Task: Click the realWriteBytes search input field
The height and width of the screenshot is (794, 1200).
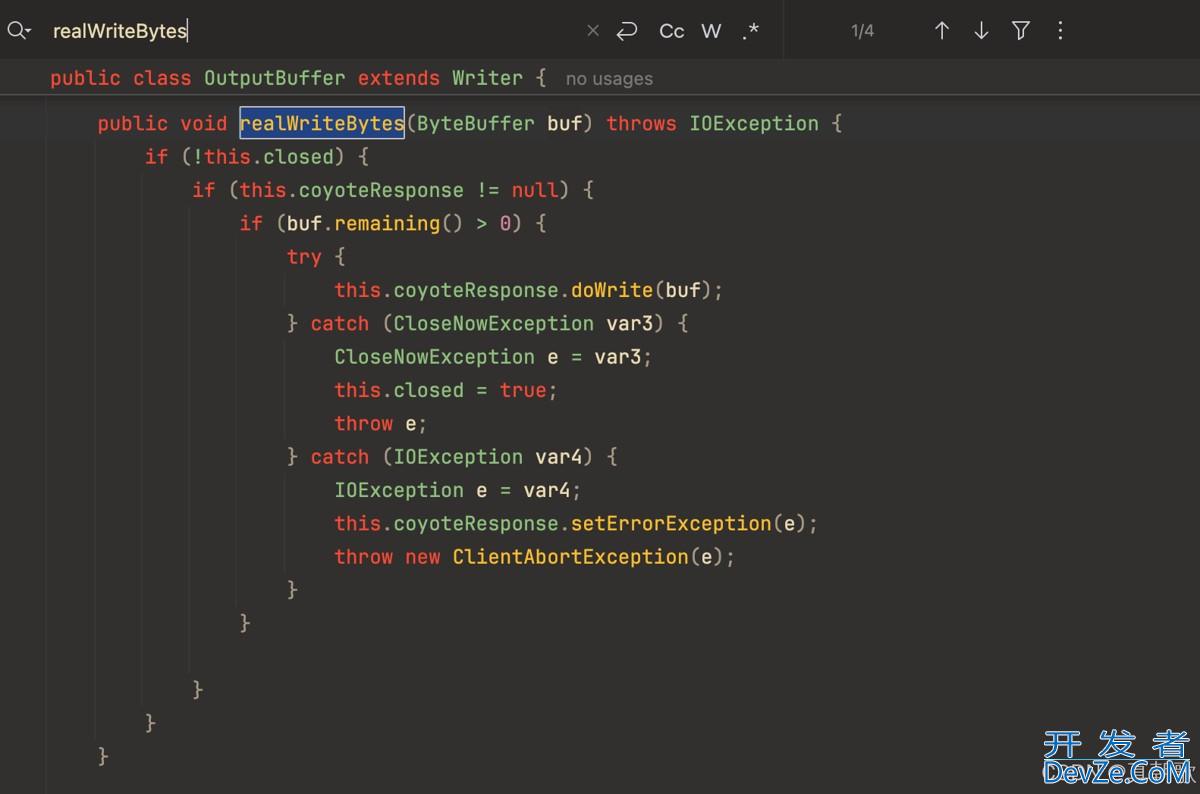Action: (300, 31)
